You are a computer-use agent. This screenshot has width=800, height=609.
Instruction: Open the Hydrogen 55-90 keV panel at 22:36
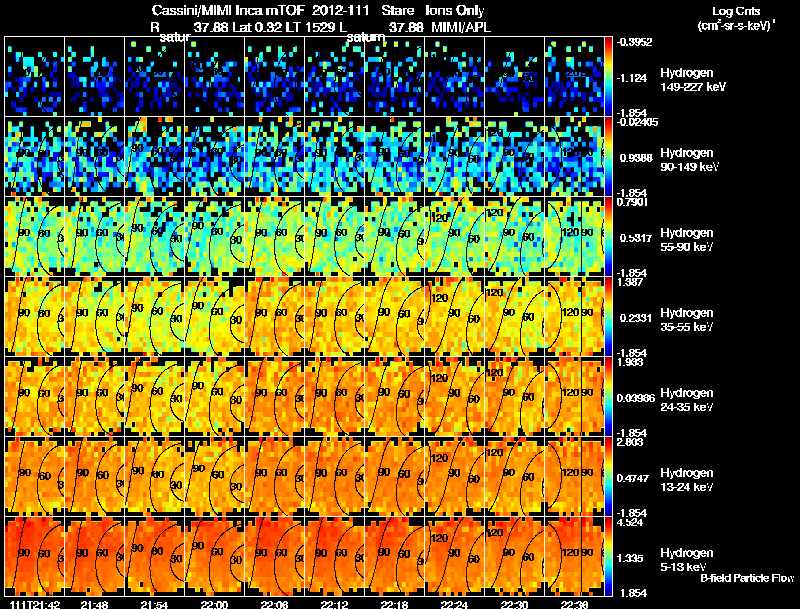click(x=574, y=237)
